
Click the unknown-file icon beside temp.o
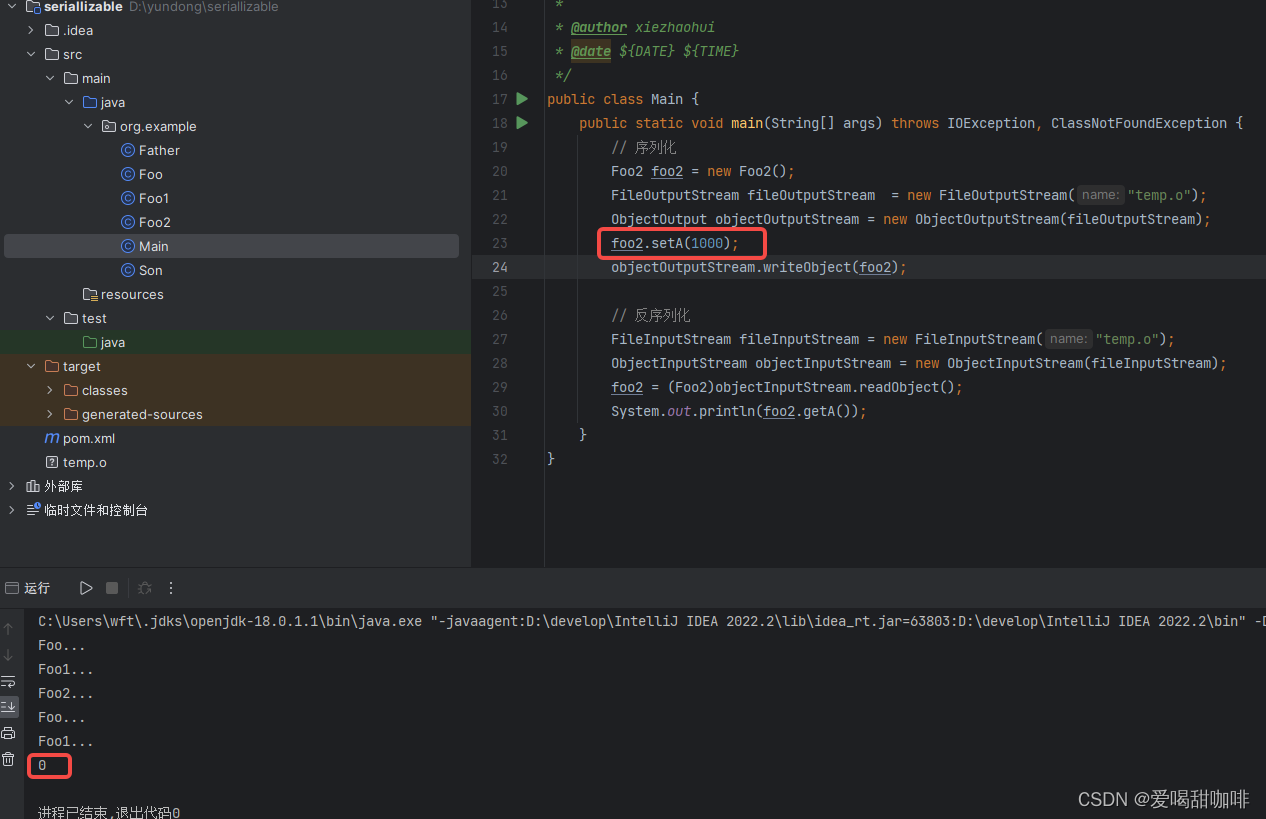tap(52, 462)
